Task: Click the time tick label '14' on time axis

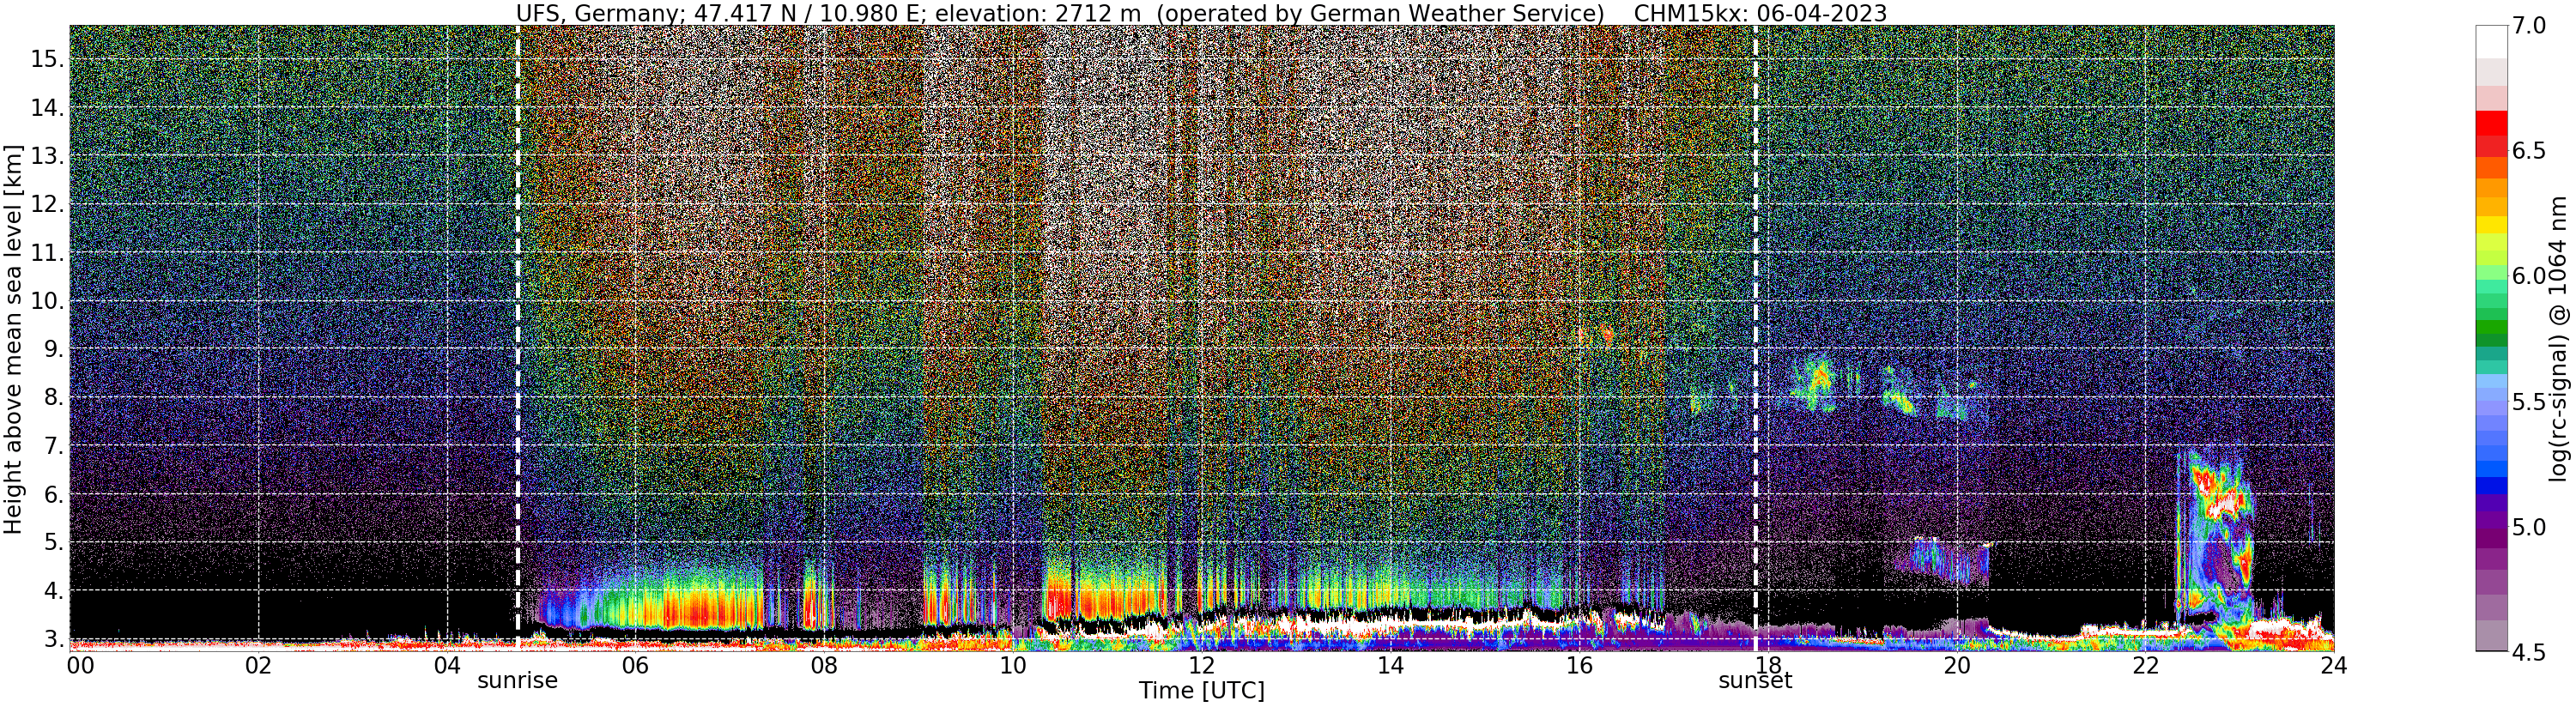Action: 1390,666
